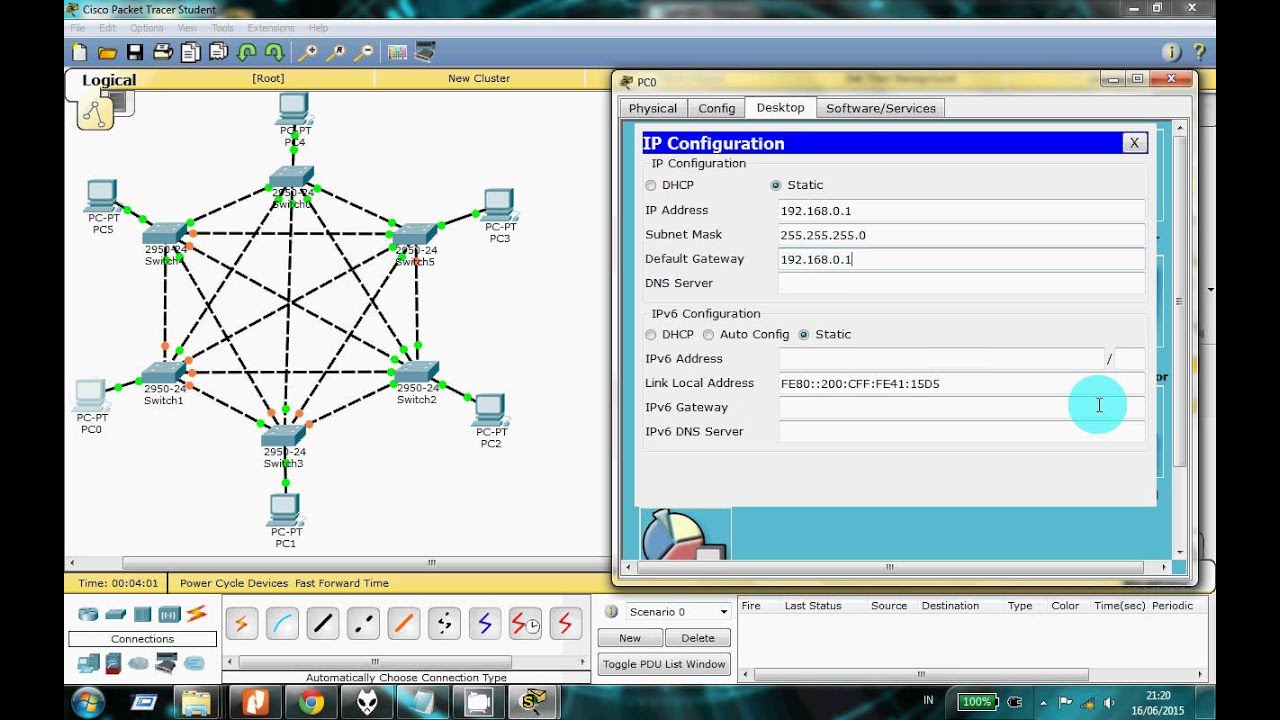Viewport: 1280px width, 720px height.
Task: Redo with the right green arrow icon
Action: point(274,52)
